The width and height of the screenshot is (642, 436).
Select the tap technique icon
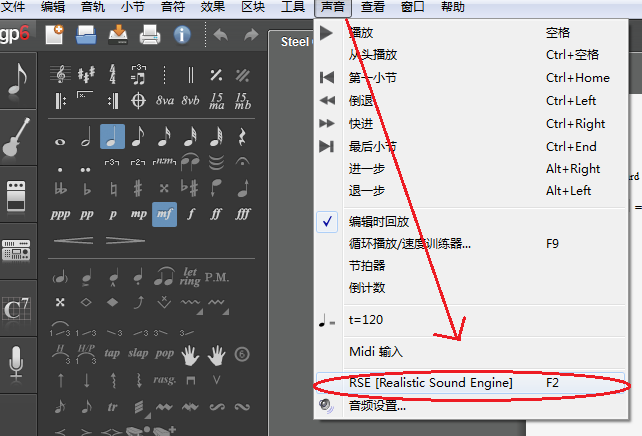(112, 354)
